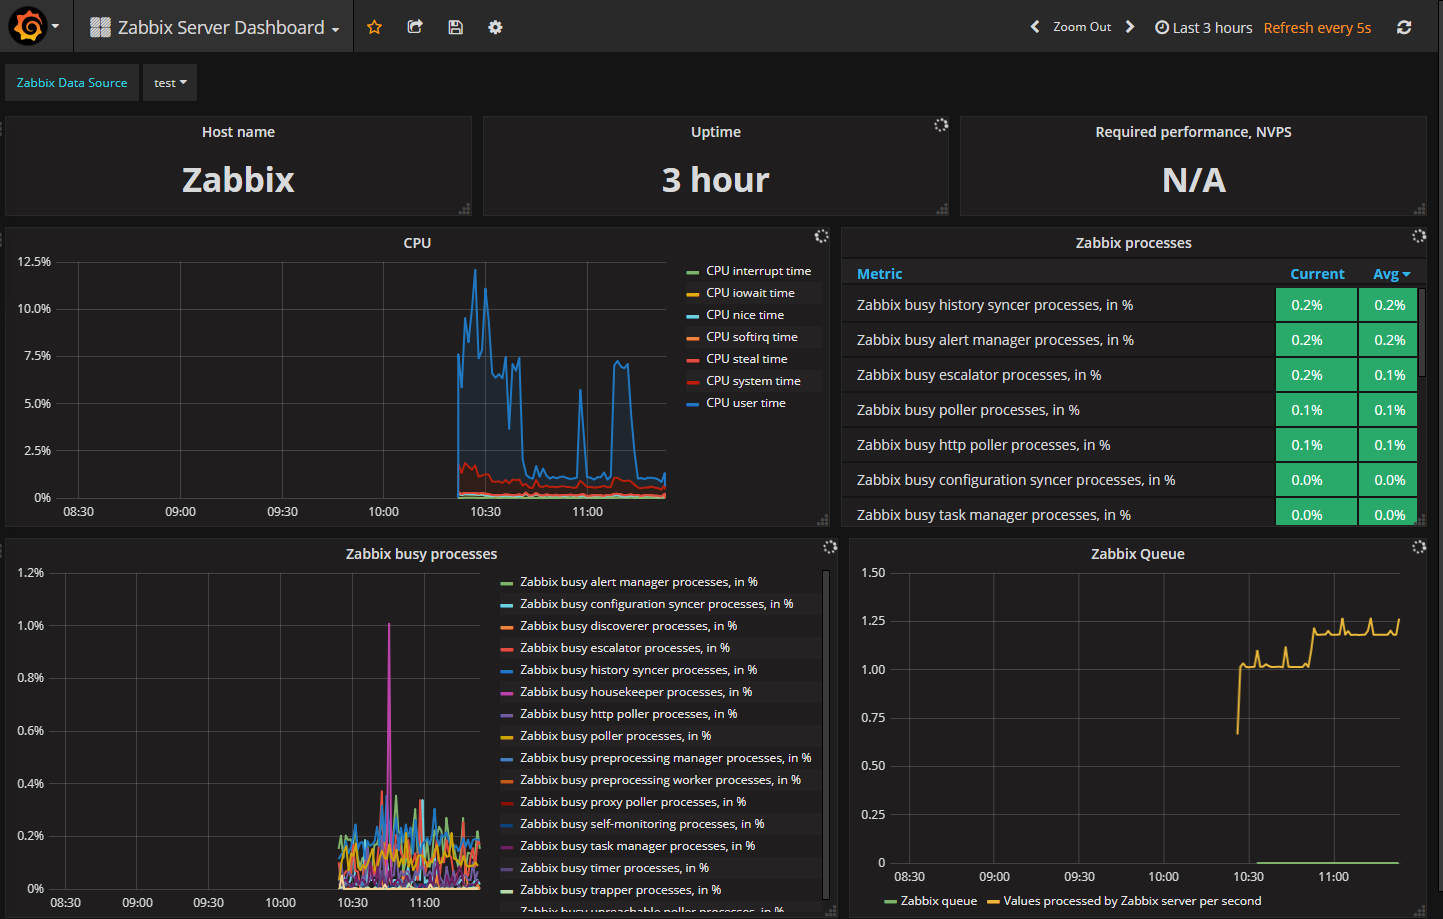Click loading spinner on Zabbix Queue panel

[x=1418, y=547]
